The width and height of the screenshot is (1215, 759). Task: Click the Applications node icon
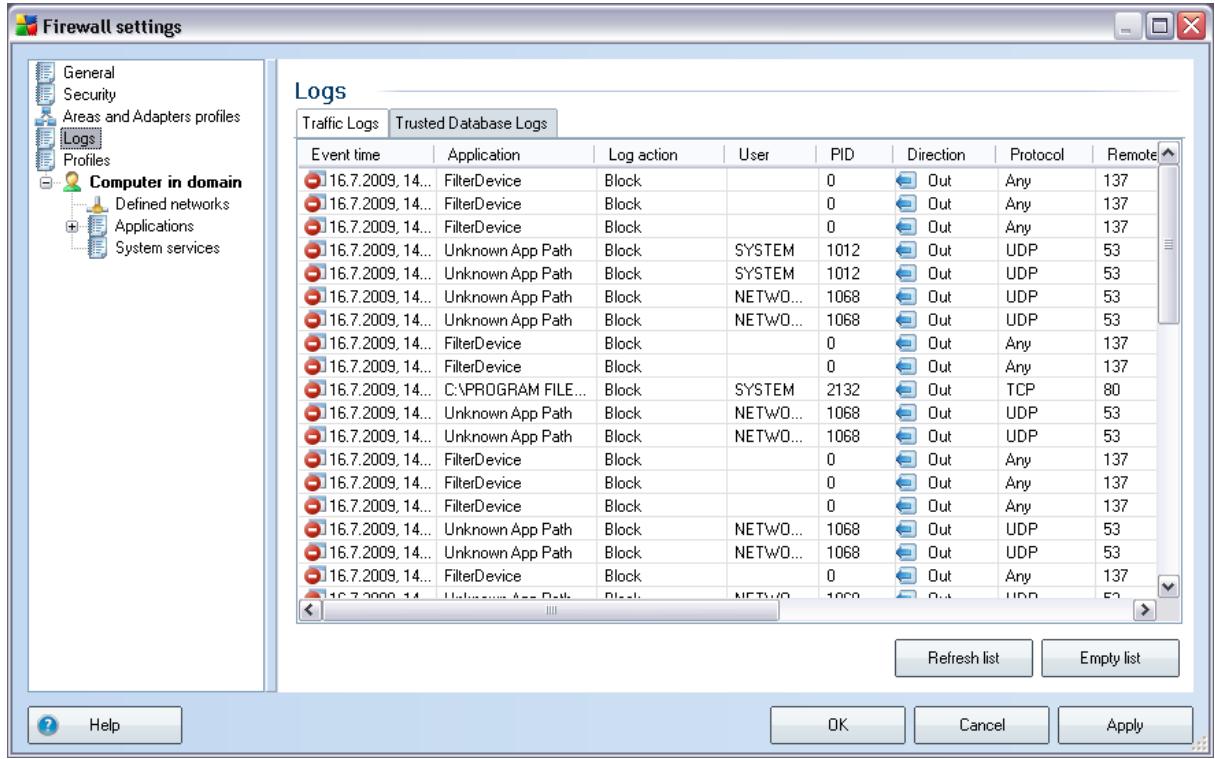pos(99,226)
